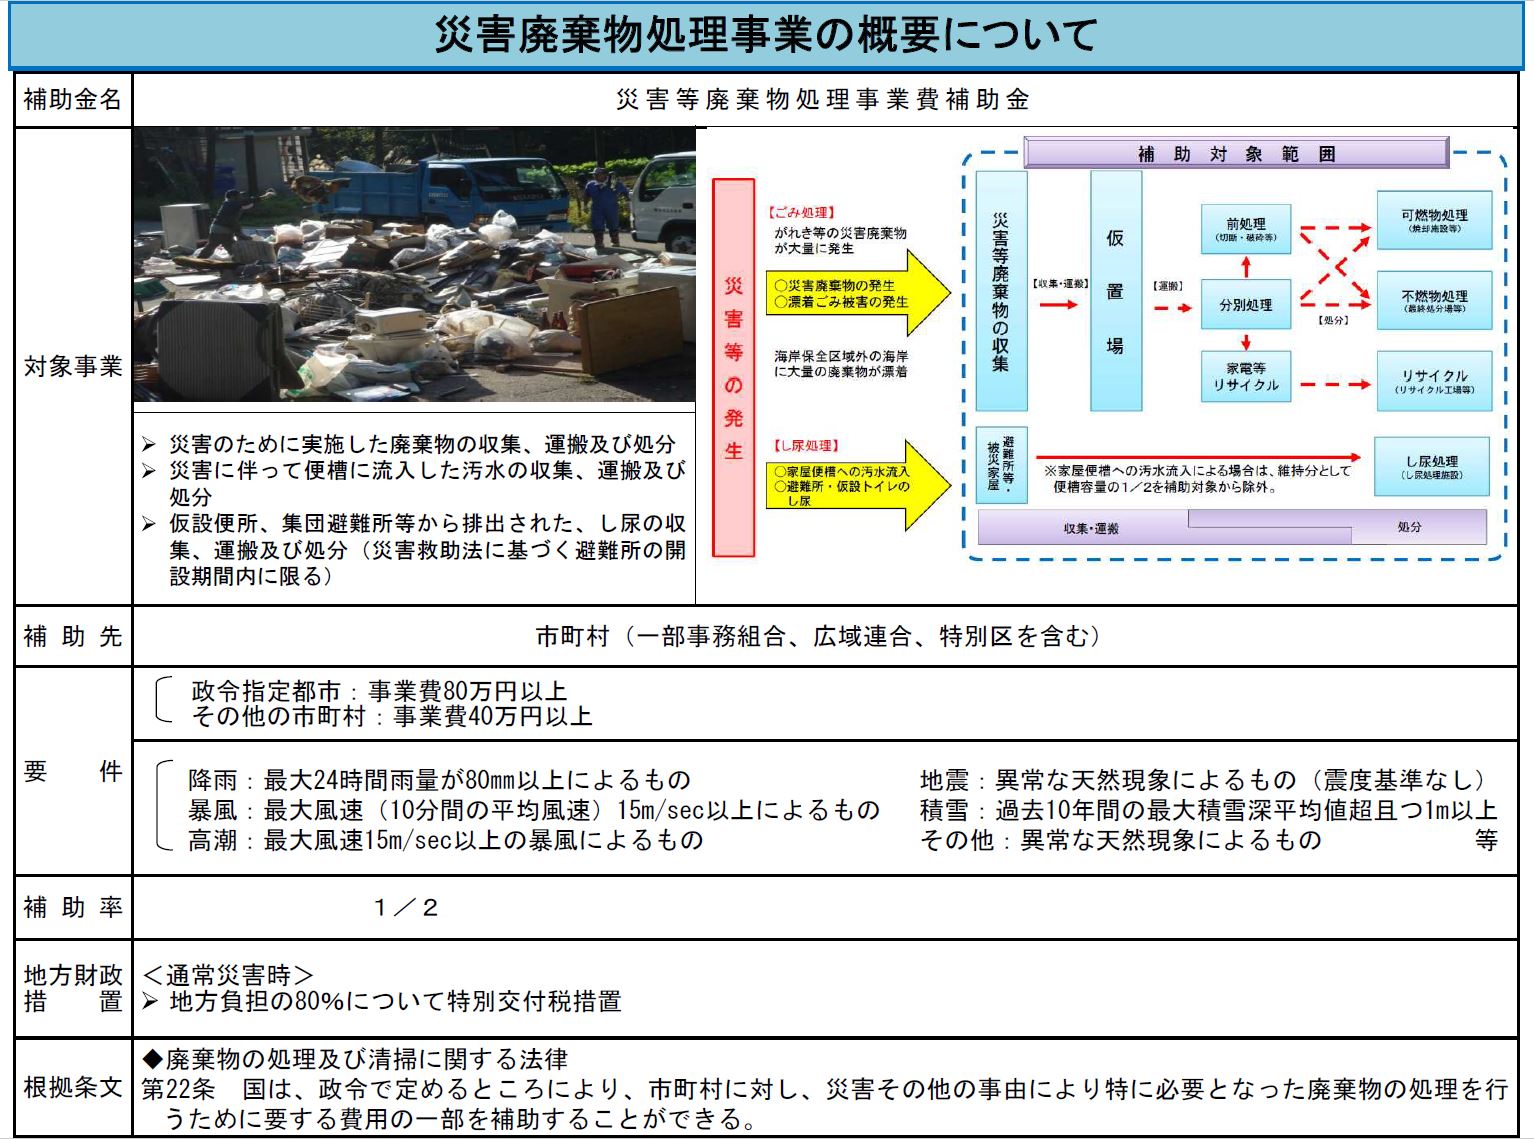Image resolution: width=1534 pixels, height=1139 pixels.
Task: Click the line 暴風:最大風速(10分間の平均風速)
Action: tap(534, 809)
